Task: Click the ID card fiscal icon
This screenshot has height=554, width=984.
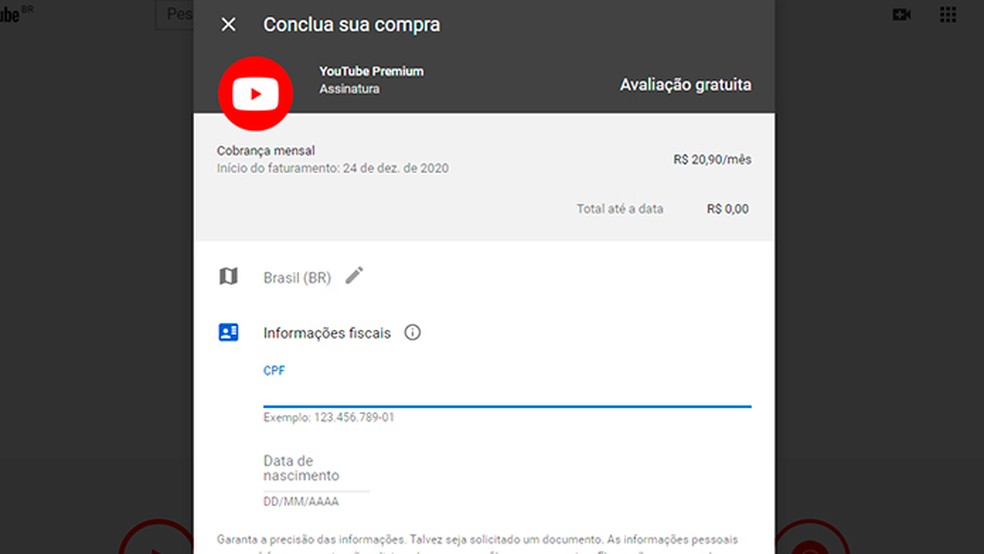Action: point(228,332)
